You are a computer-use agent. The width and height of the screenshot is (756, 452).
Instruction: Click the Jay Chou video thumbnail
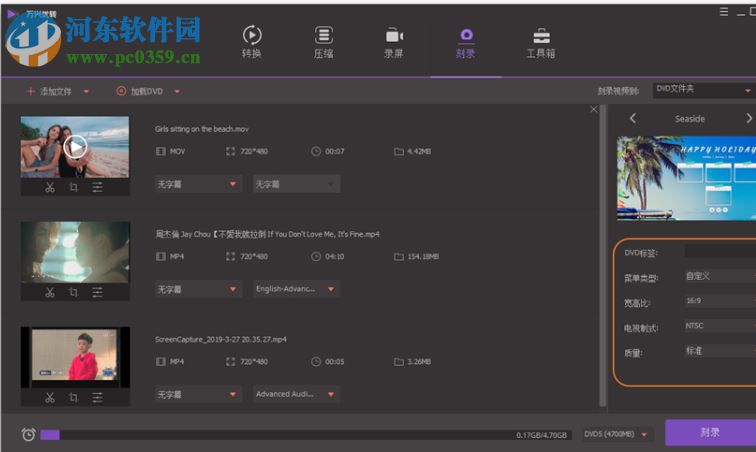click(x=75, y=252)
